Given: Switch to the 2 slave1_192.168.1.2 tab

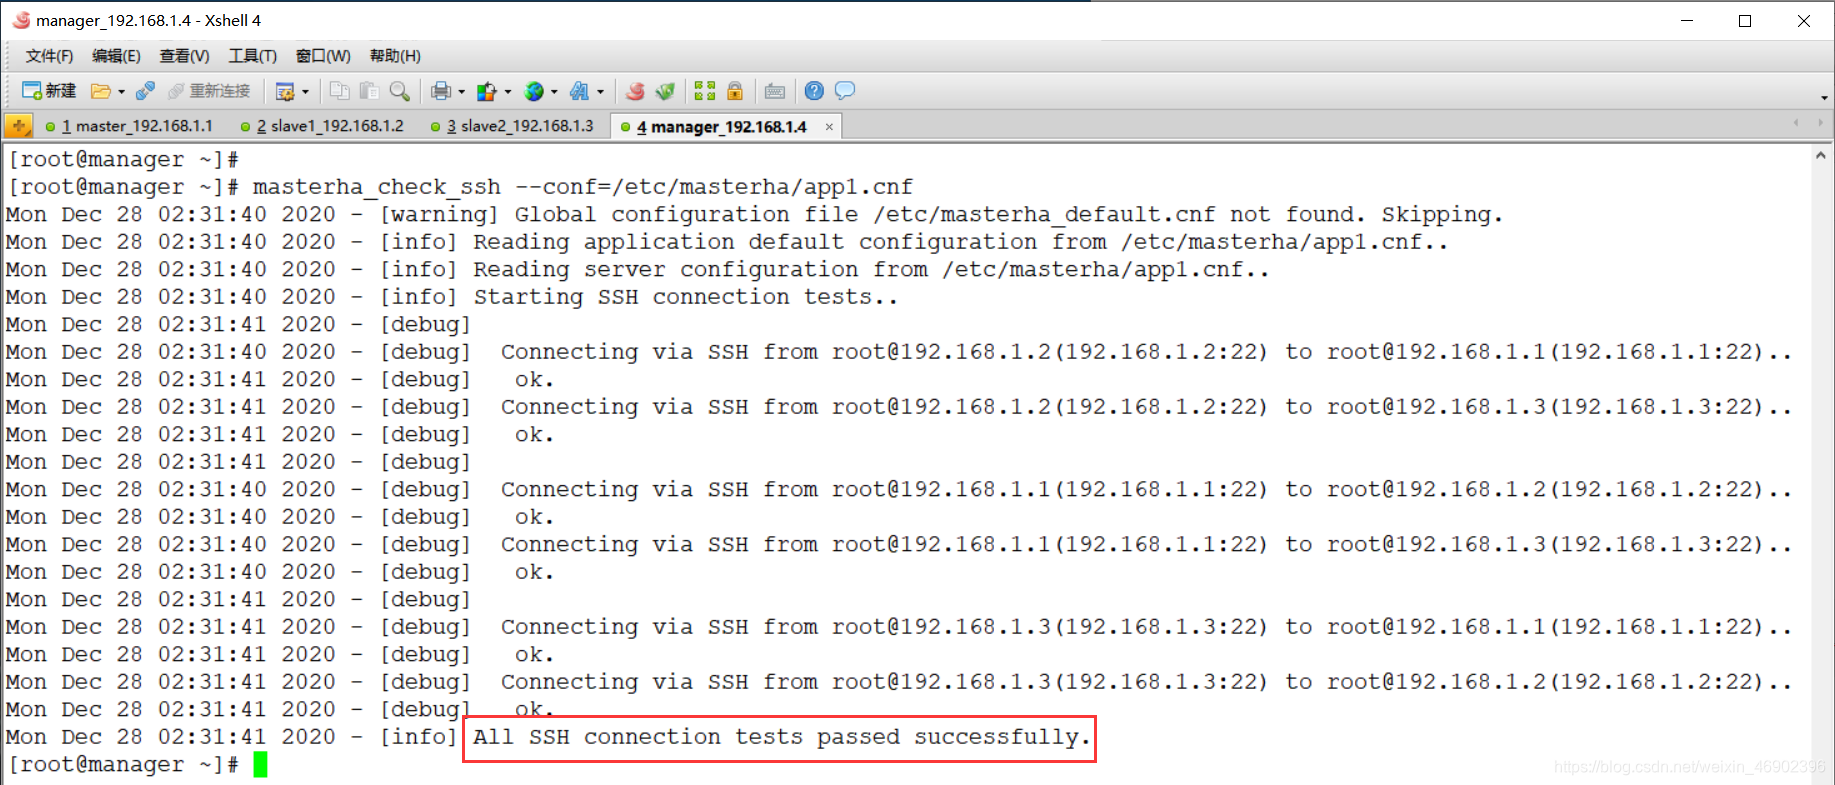Looking at the screenshot, I should [x=323, y=126].
